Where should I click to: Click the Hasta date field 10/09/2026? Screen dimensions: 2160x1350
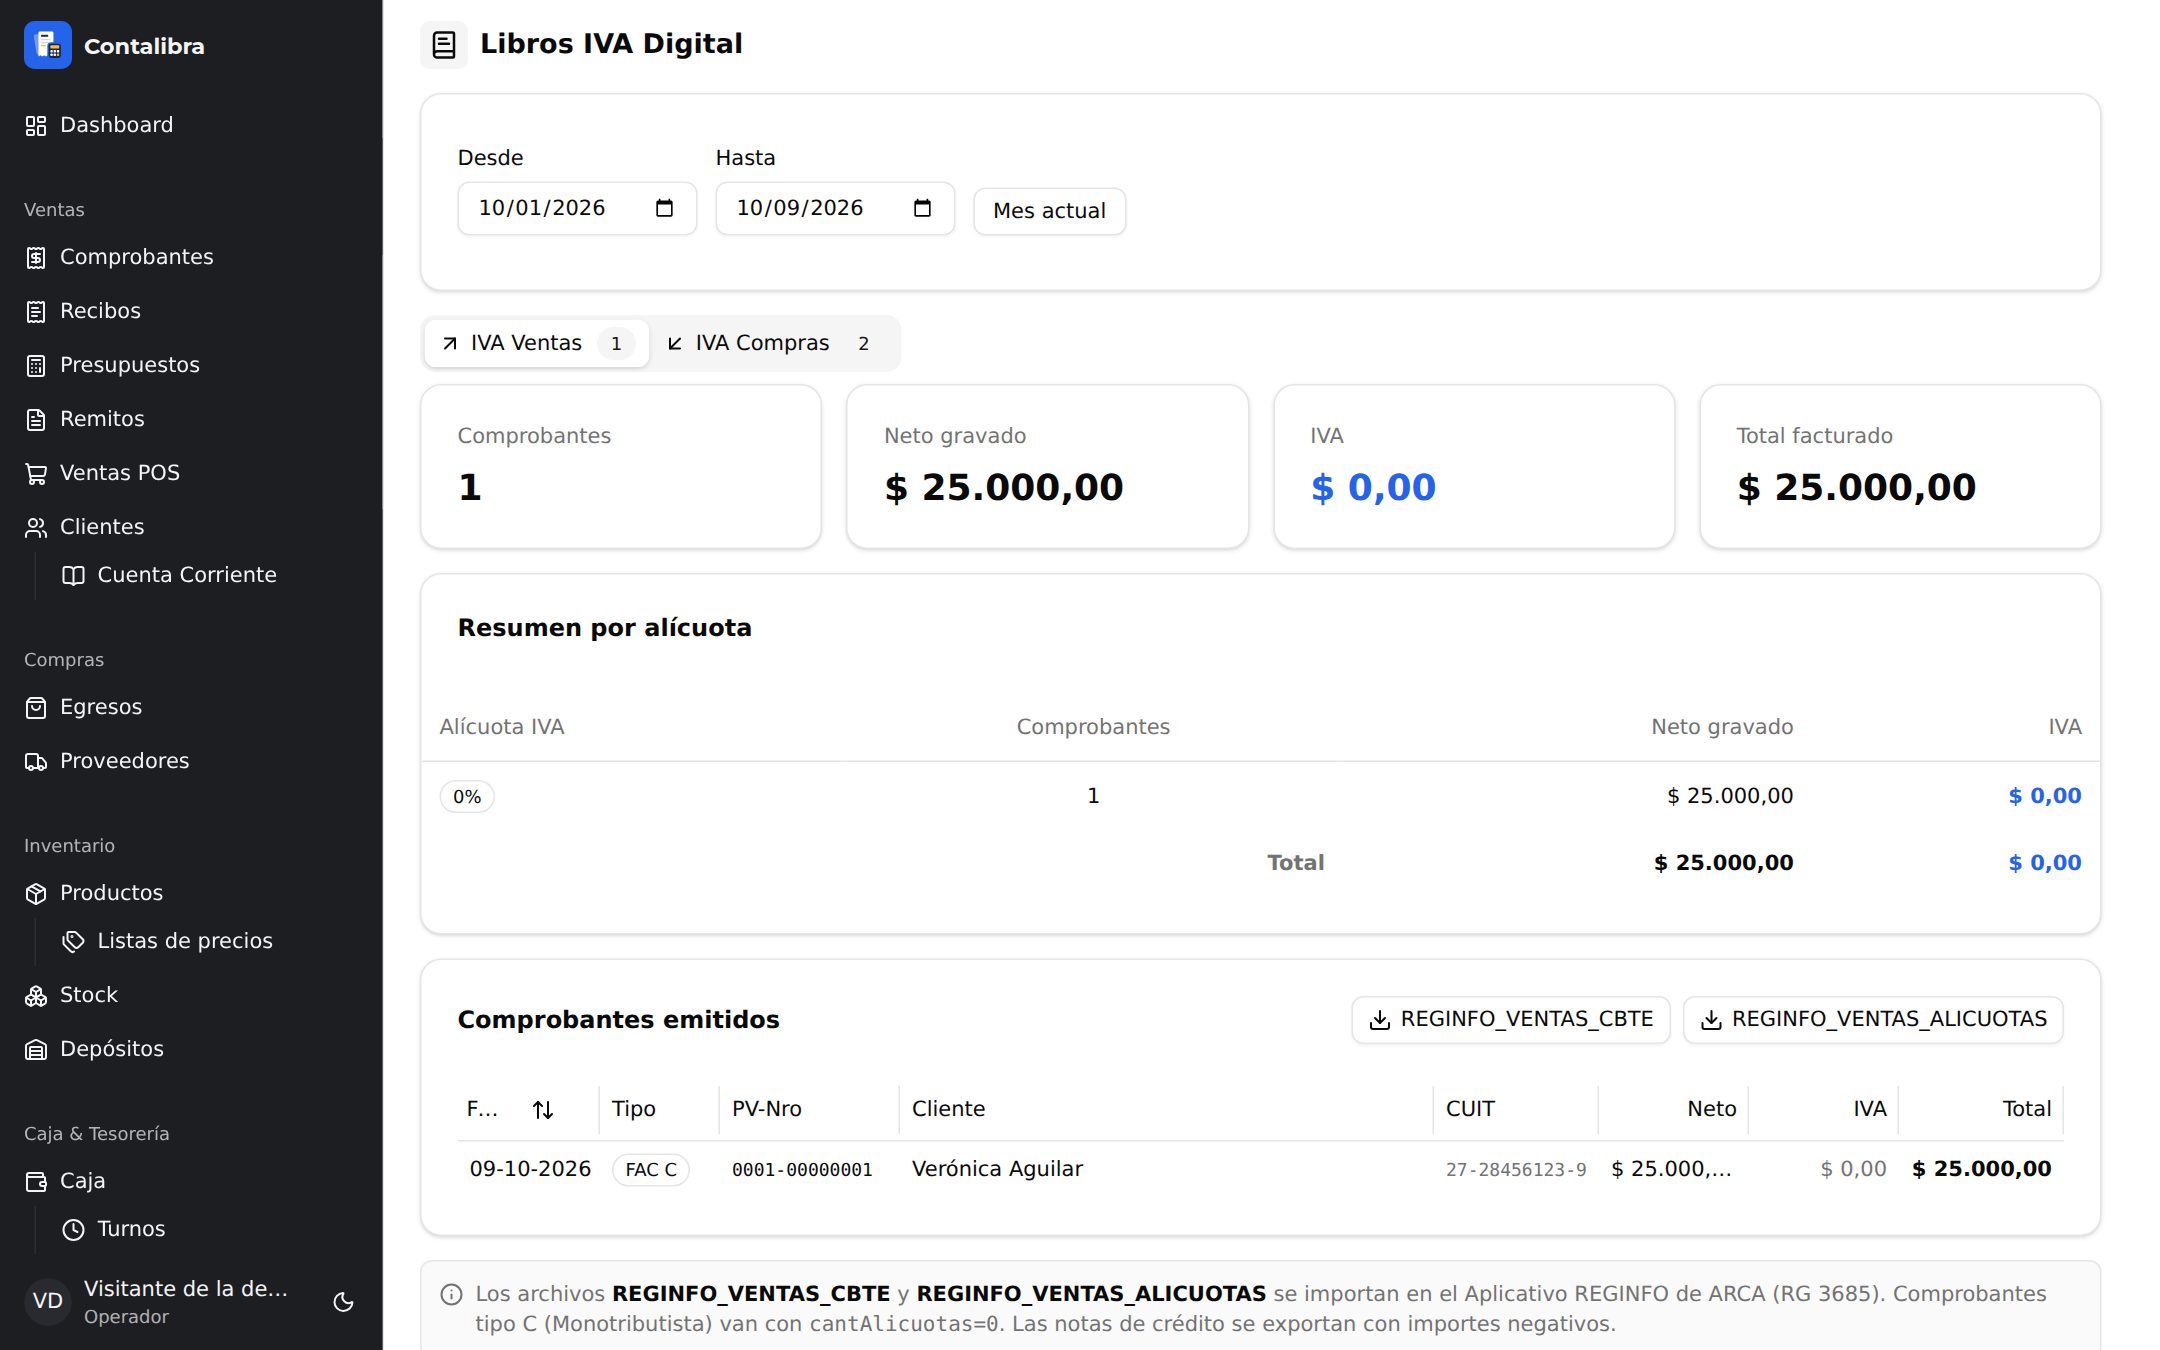(x=835, y=208)
